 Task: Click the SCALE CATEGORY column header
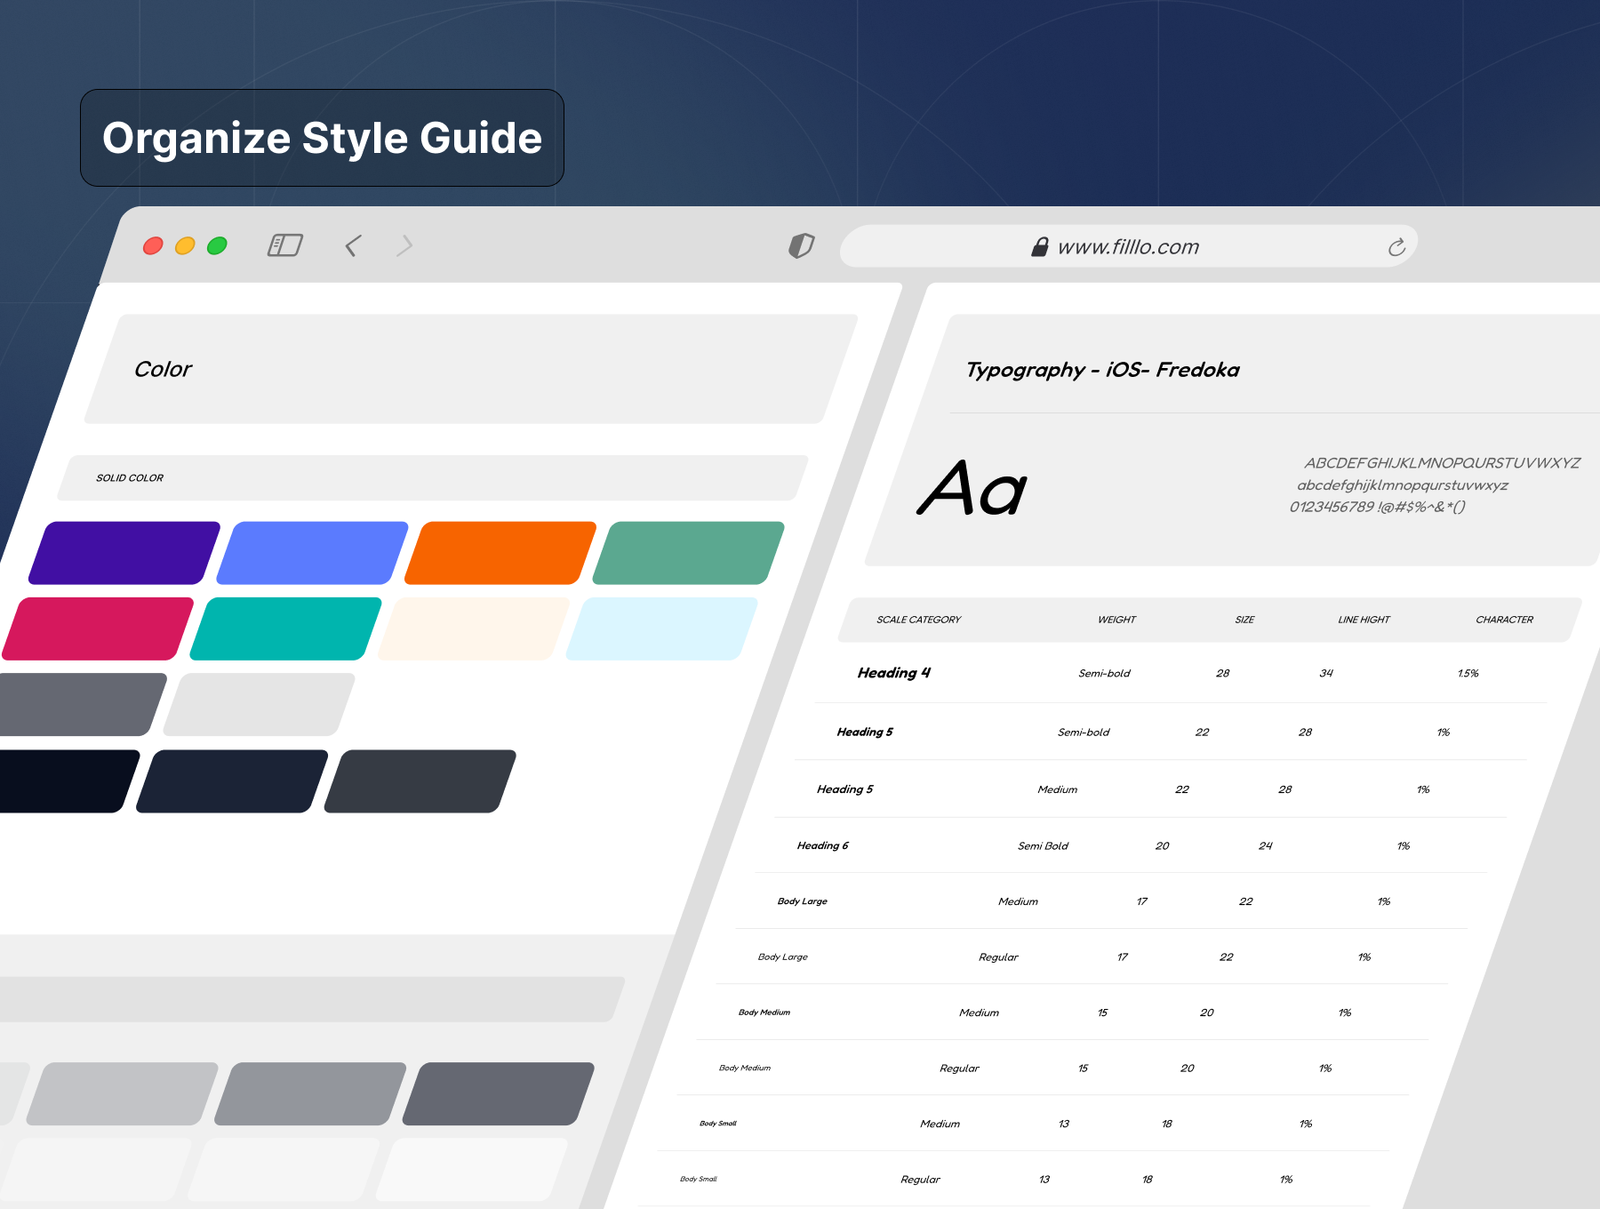pos(918,620)
